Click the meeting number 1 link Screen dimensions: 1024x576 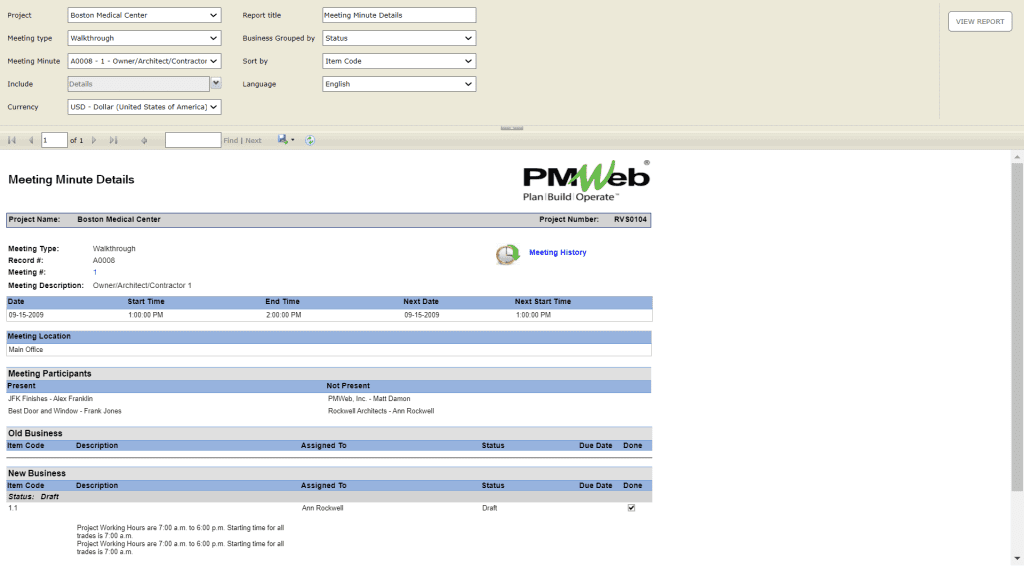tap(95, 272)
